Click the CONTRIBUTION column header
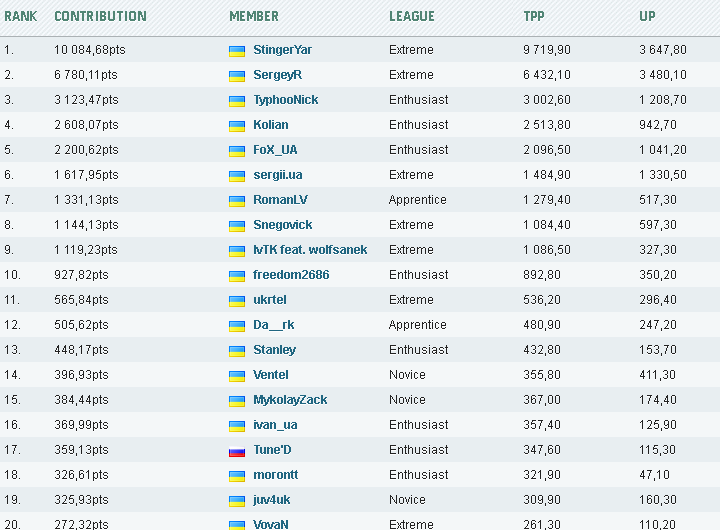 [101, 17]
